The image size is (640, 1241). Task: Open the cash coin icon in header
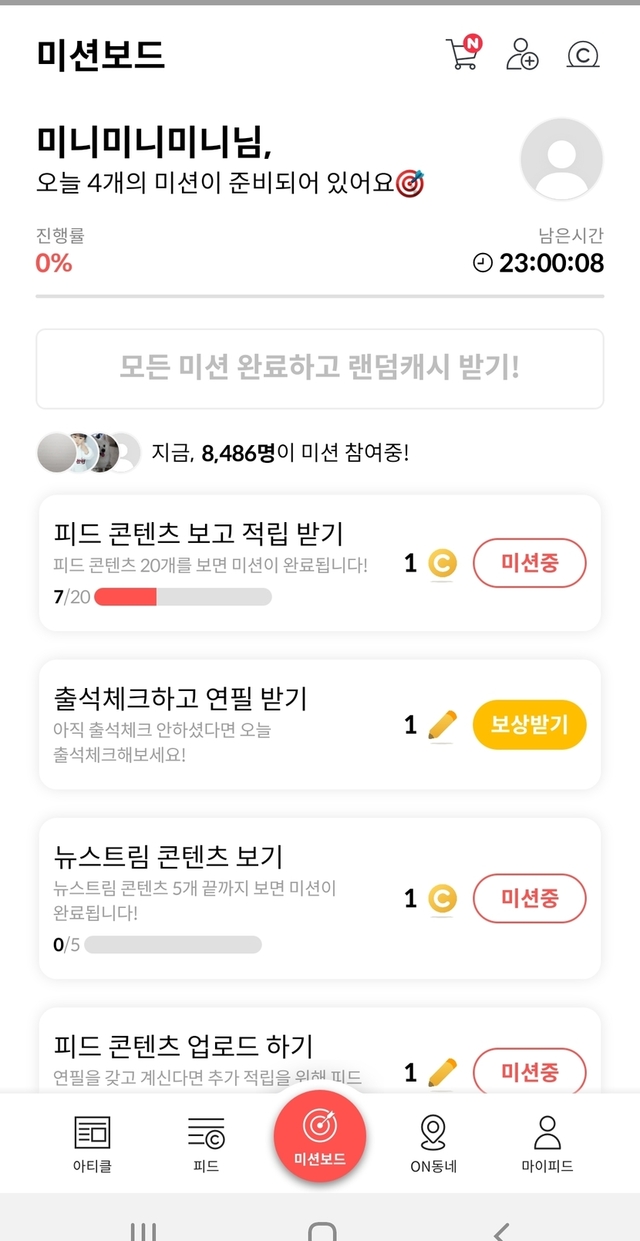tap(582, 54)
